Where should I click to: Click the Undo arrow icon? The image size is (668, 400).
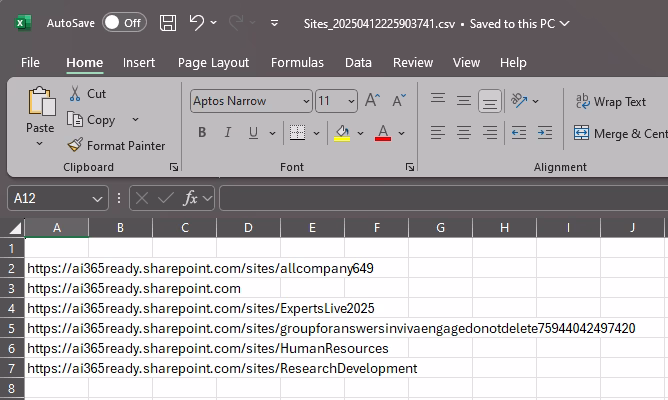pyautogui.click(x=196, y=22)
